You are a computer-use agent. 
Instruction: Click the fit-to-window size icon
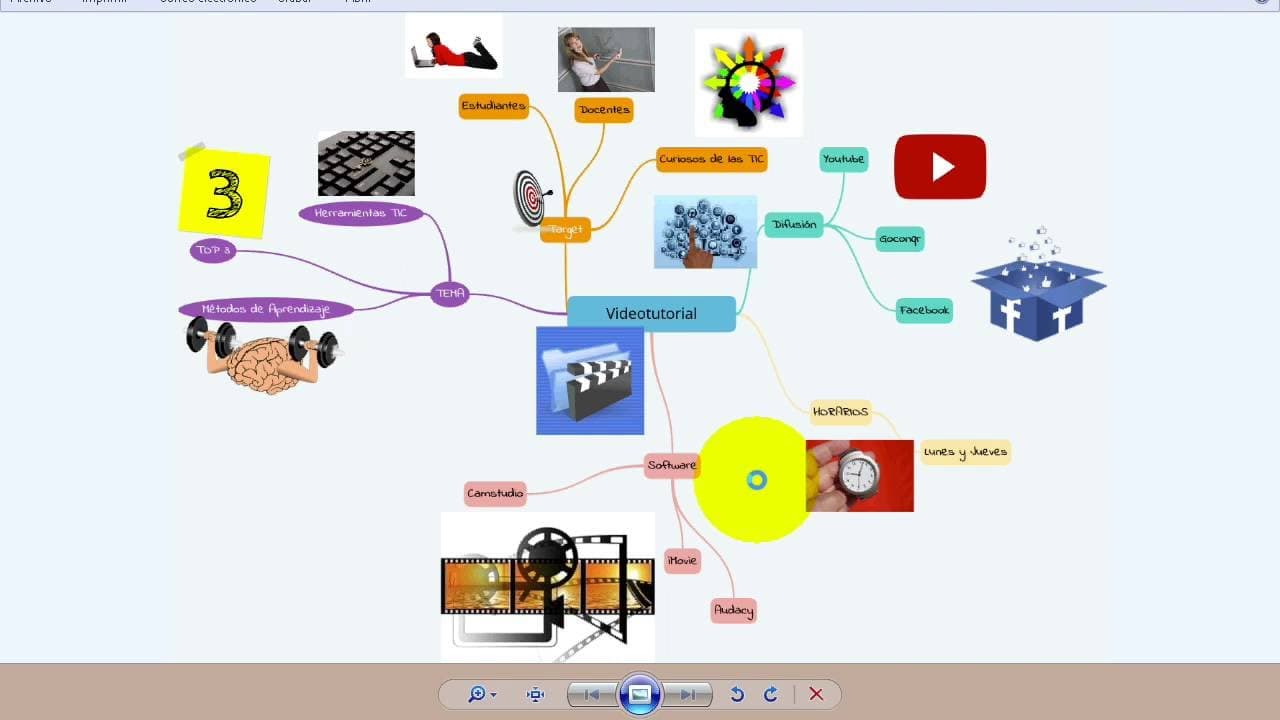point(535,694)
